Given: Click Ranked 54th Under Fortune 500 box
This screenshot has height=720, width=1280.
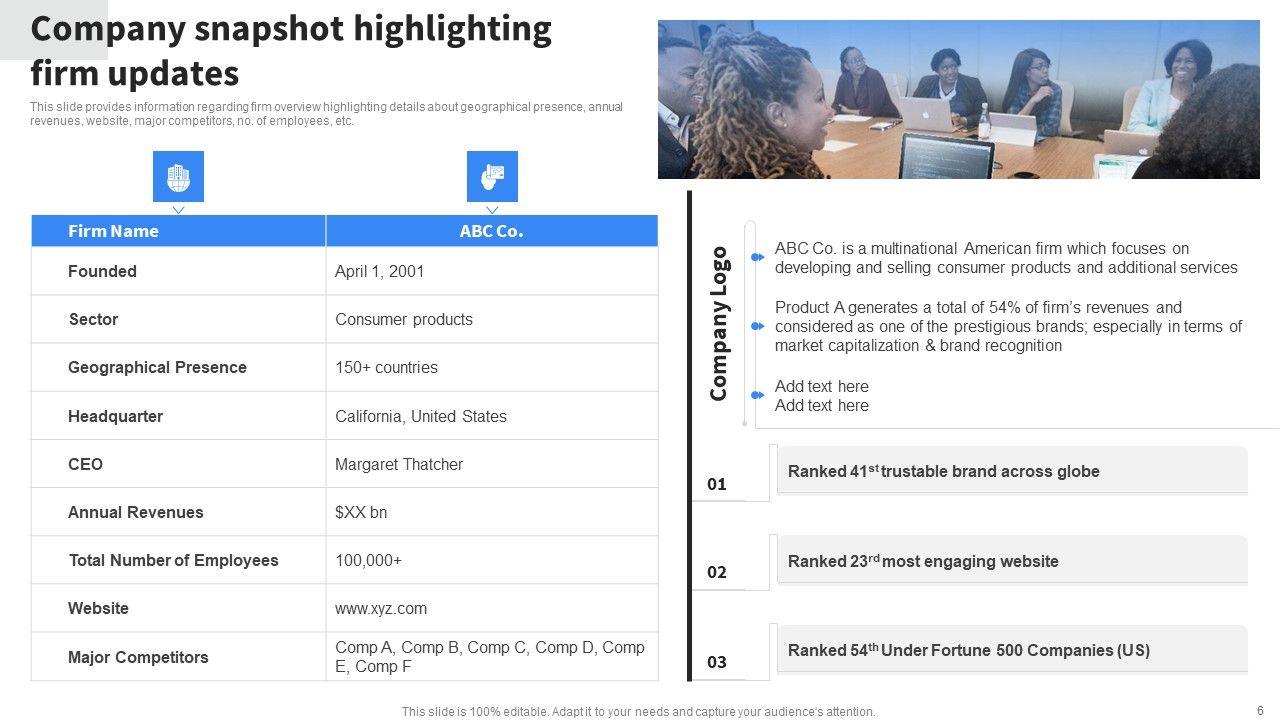Looking at the screenshot, I should click(x=1011, y=650).
